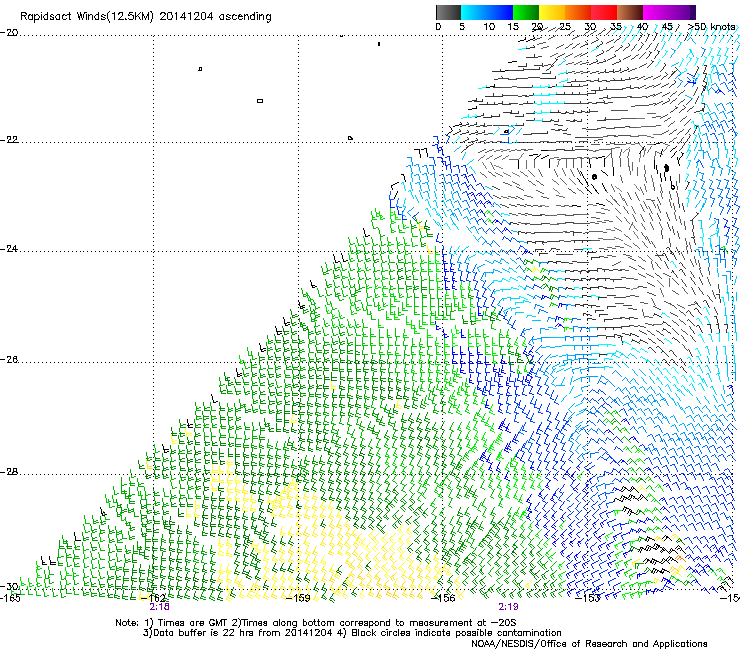Click the gray 0-5 knots legend segment
Screen dimensions: 740x650
pyautogui.click(x=448, y=12)
